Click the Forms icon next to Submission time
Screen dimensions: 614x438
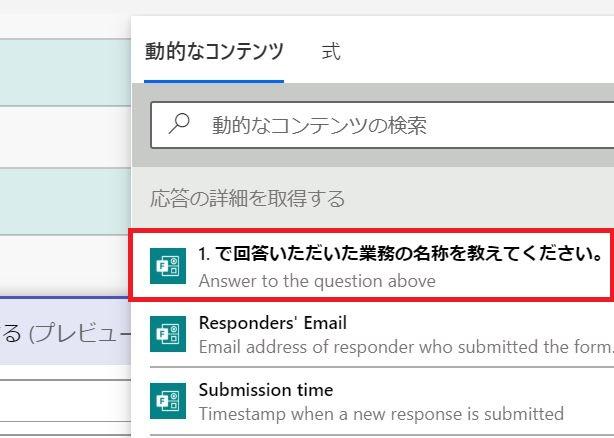coord(168,401)
